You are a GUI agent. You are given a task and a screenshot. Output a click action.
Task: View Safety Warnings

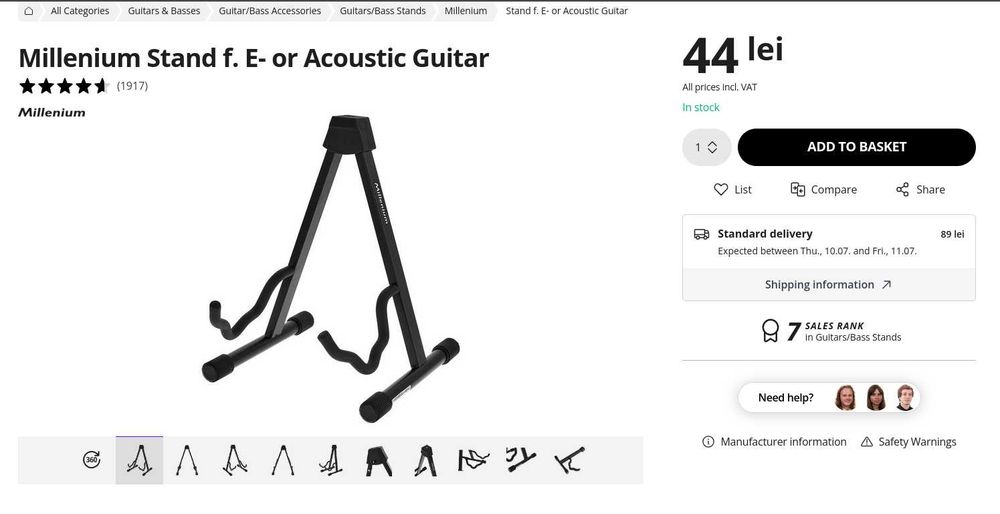pyautogui.click(x=908, y=442)
